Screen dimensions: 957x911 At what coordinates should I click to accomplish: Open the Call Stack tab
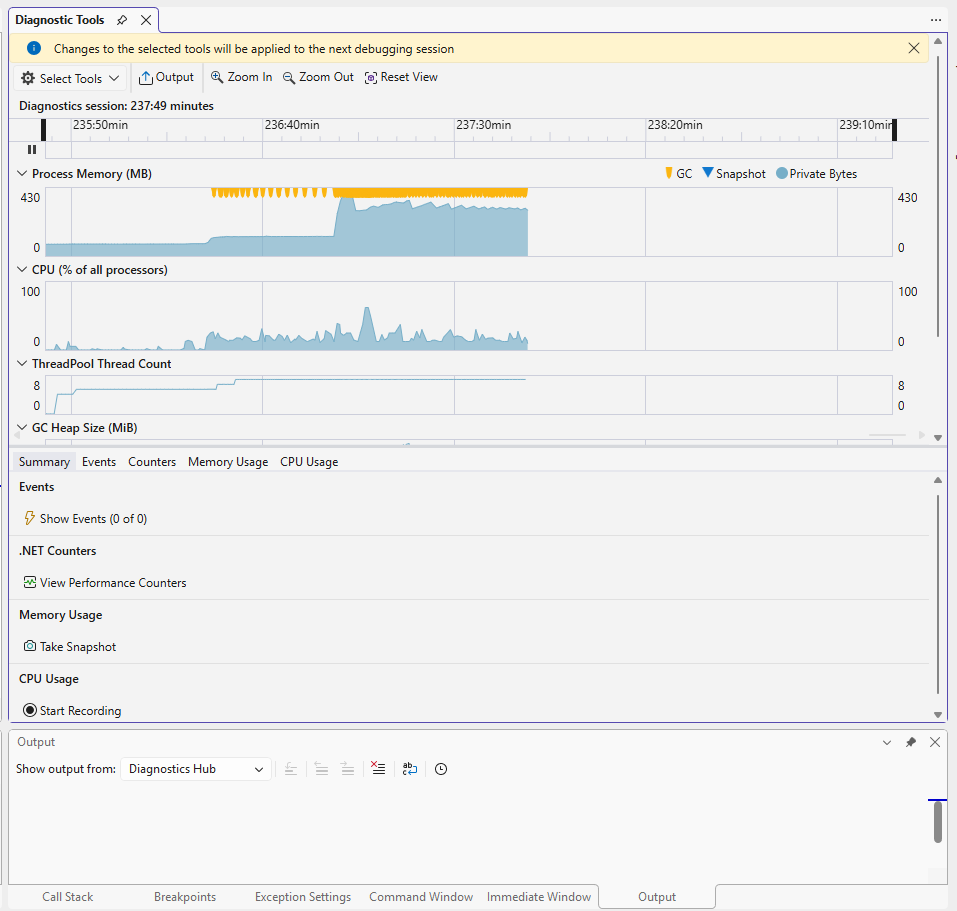[x=68, y=897]
